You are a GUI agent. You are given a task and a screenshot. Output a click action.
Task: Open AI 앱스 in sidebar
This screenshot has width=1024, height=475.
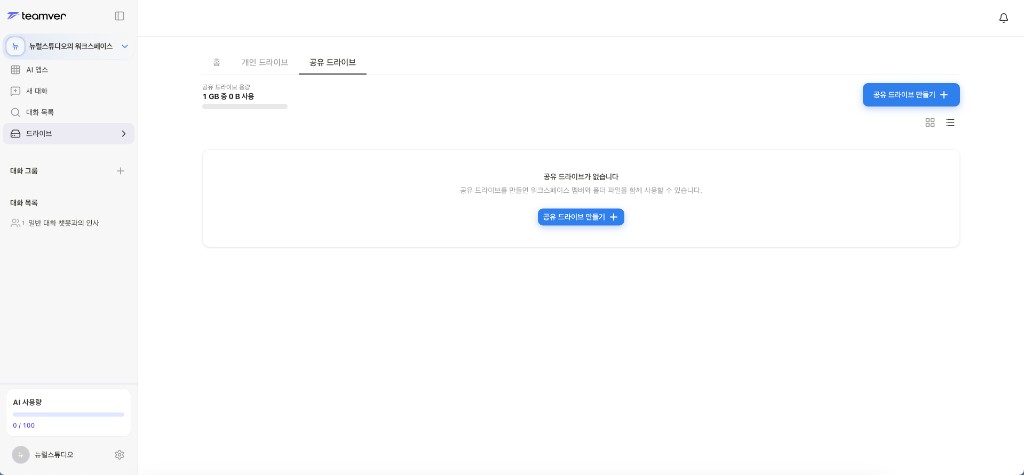coord(69,69)
